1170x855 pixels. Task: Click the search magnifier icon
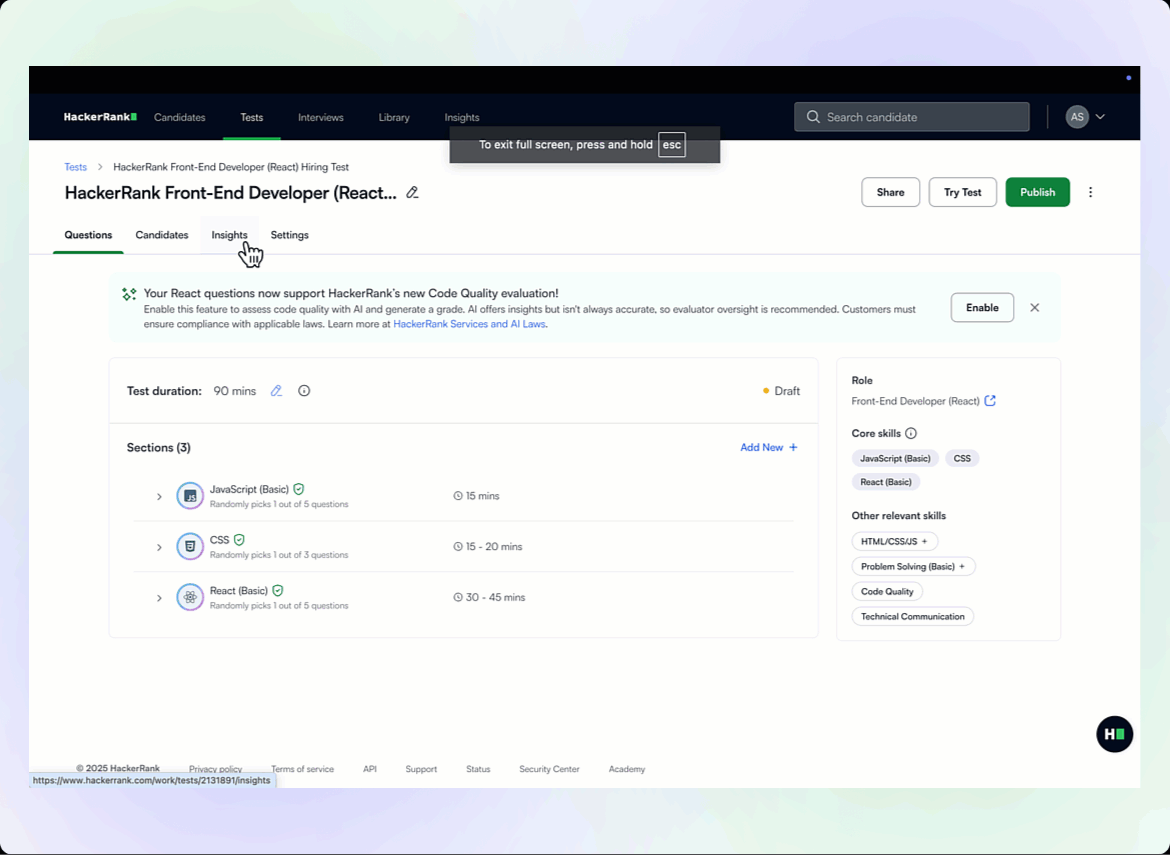(813, 117)
